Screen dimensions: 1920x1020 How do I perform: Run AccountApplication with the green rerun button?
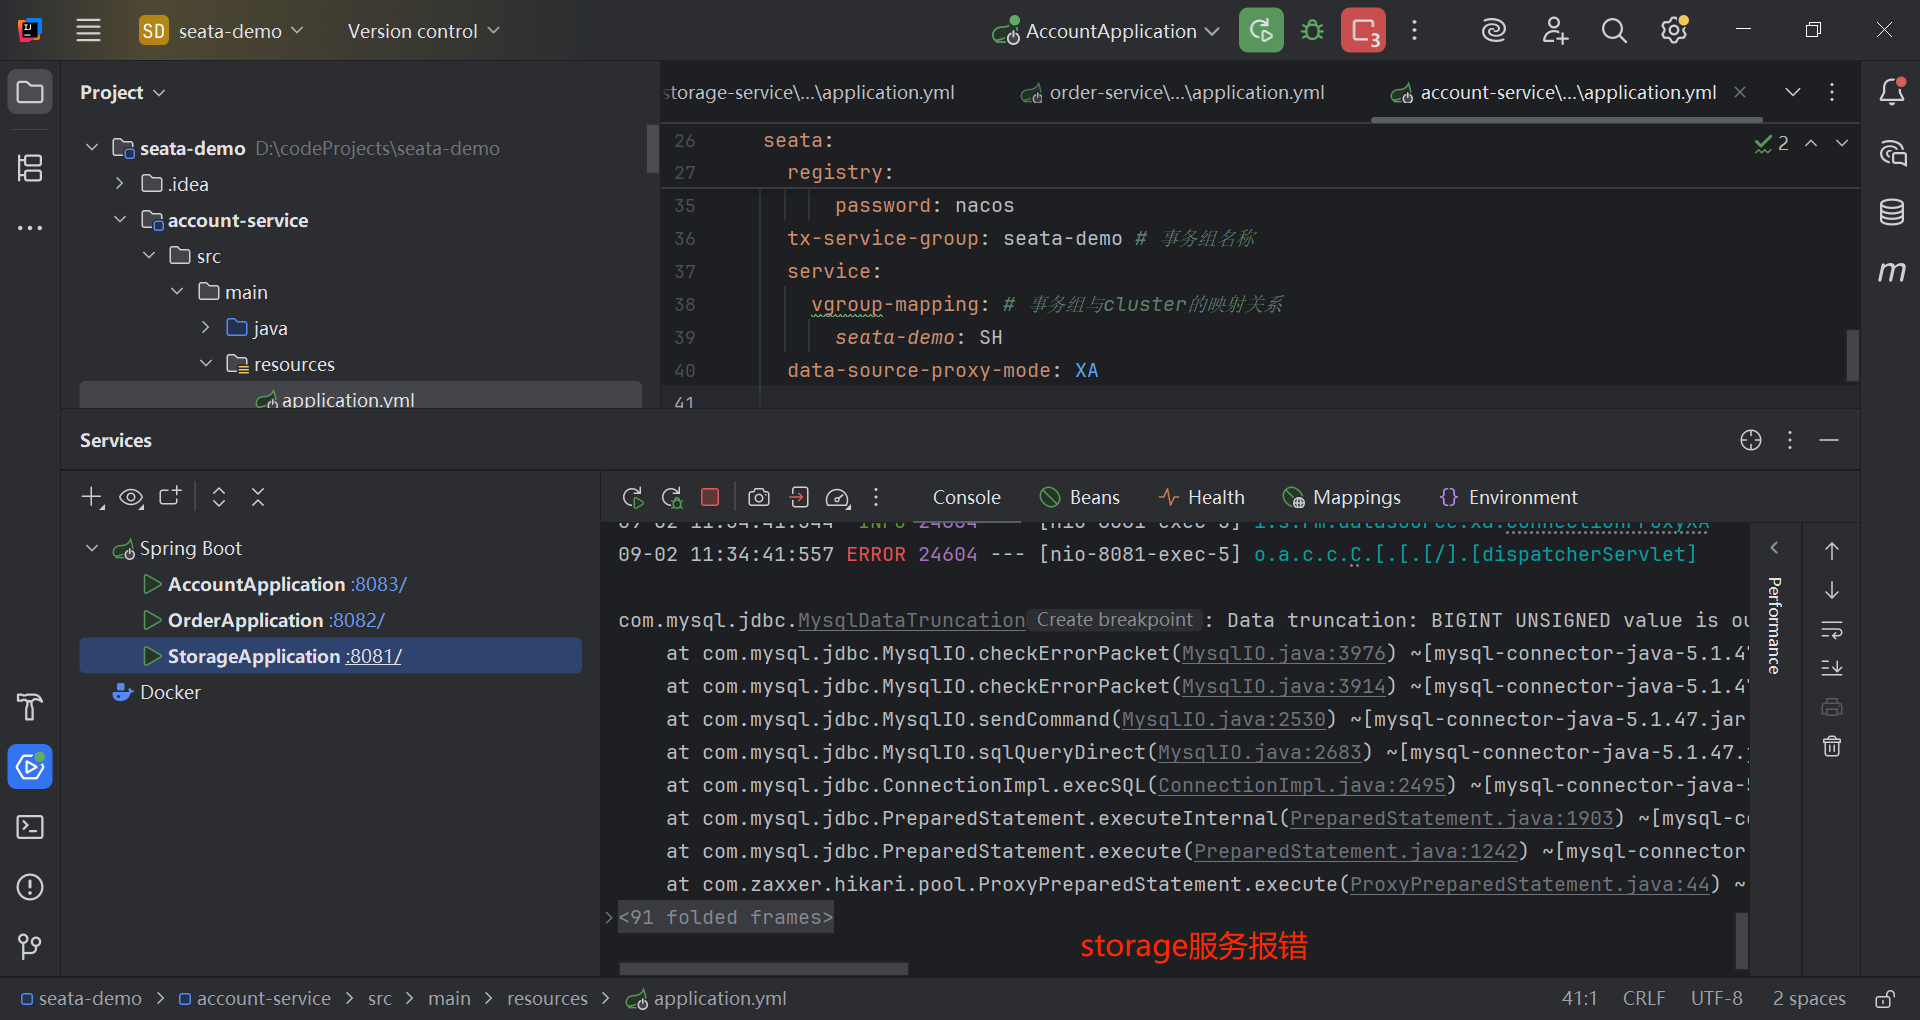tap(1261, 30)
